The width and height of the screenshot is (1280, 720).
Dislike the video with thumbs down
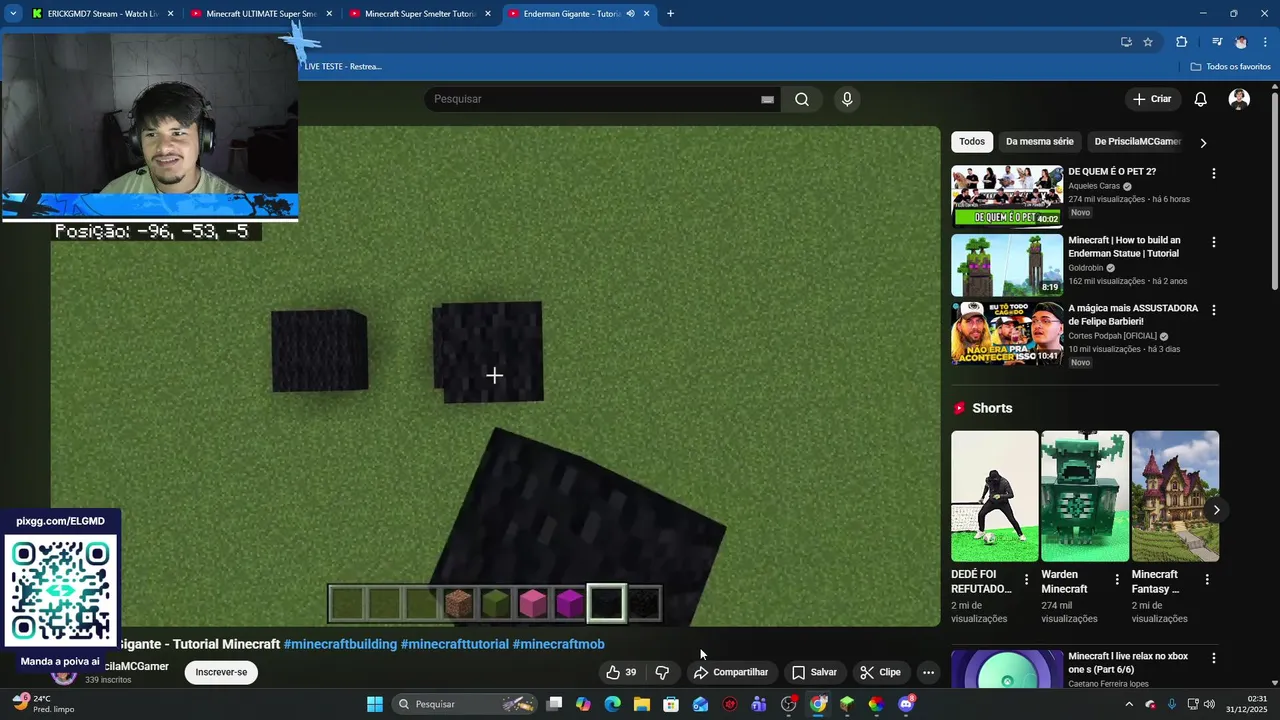coord(662,672)
